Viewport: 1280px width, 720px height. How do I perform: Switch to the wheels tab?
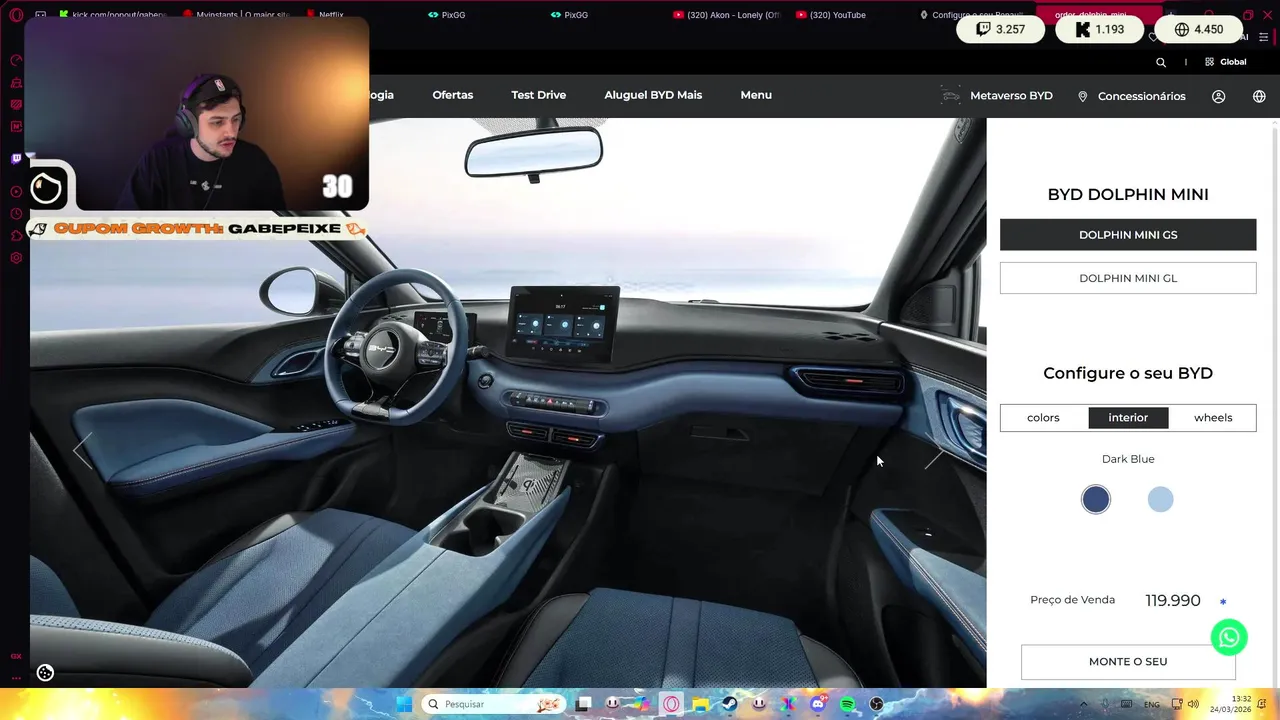coord(1213,418)
